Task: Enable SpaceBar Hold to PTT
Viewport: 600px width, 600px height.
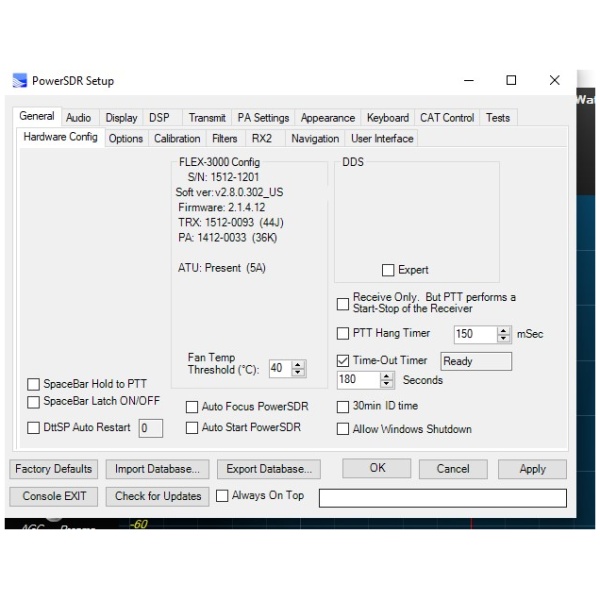Action: 33,384
